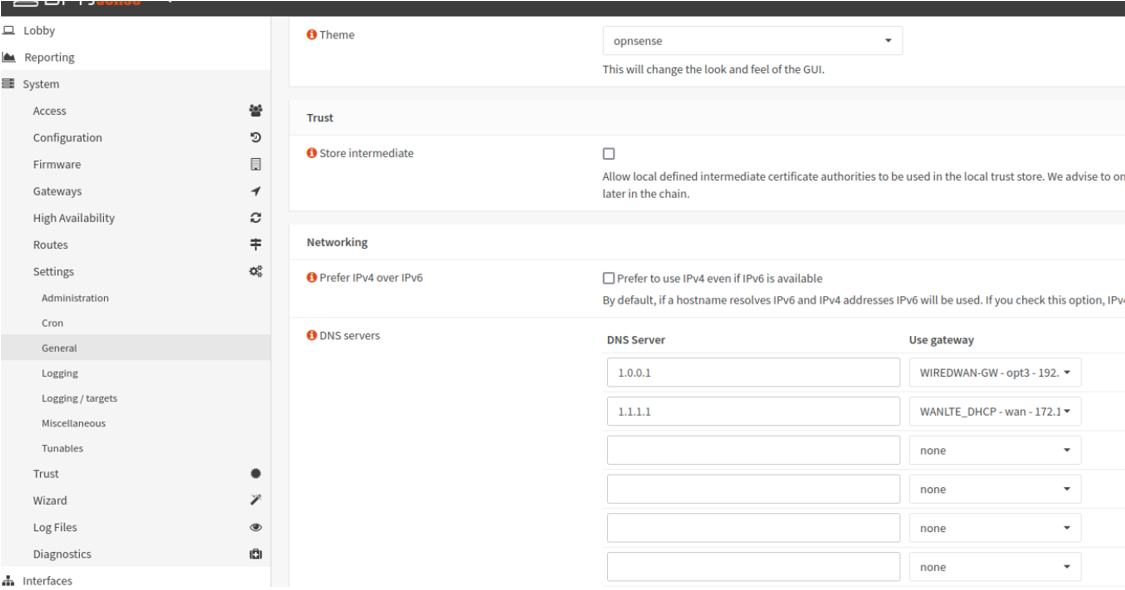Click the Routes signpost icon
The image size is (1125, 590).
[x=255, y=244]
